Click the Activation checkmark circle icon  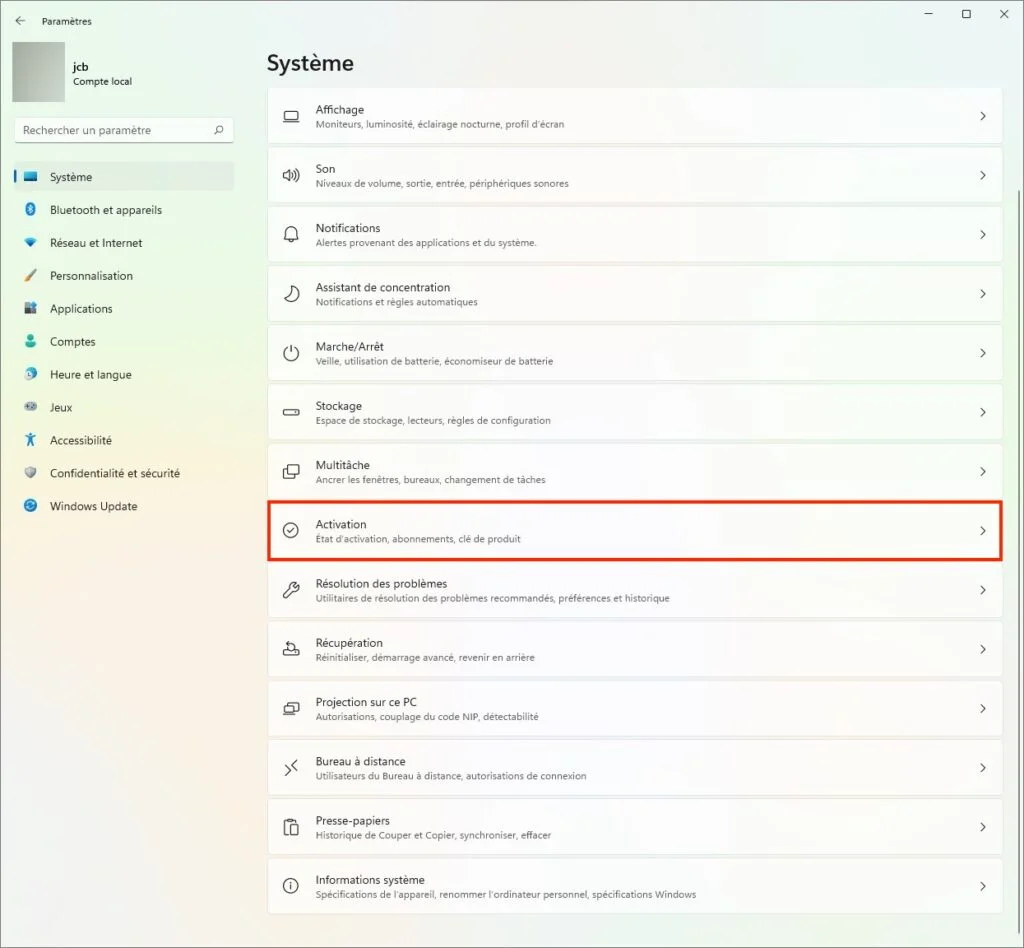[291, 530]
